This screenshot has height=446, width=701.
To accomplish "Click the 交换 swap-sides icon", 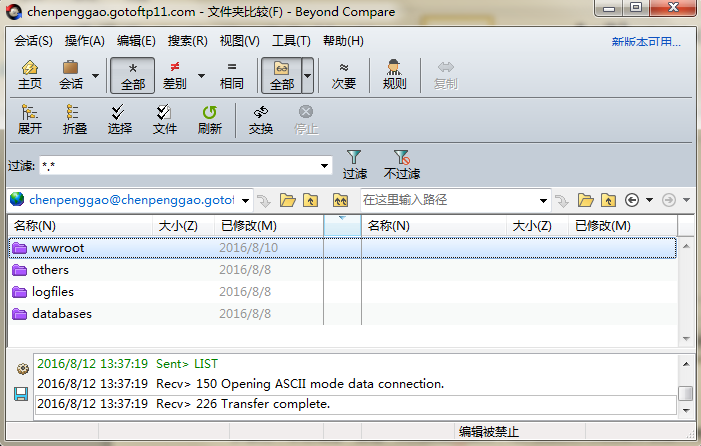I will click(x=261, y=112).
